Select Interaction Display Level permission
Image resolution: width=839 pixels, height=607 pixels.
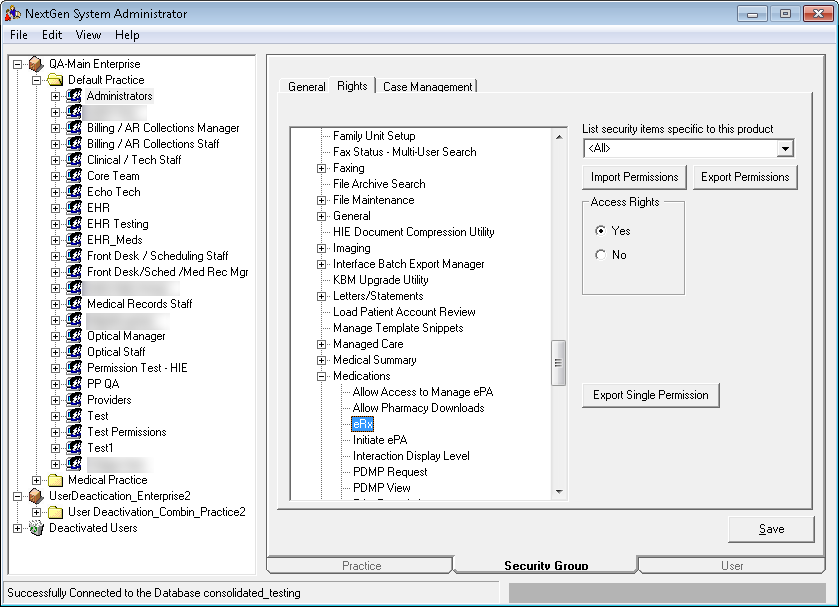coord(411,456)
